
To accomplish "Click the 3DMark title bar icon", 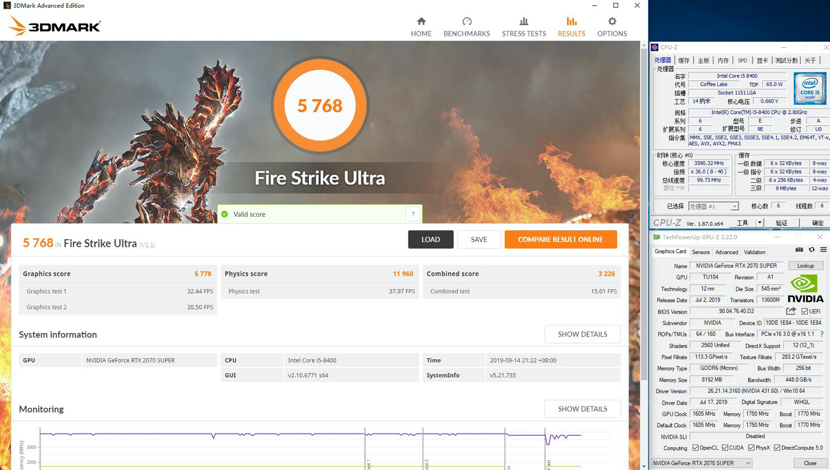I will pyautogui.click(x=6, y=5).
